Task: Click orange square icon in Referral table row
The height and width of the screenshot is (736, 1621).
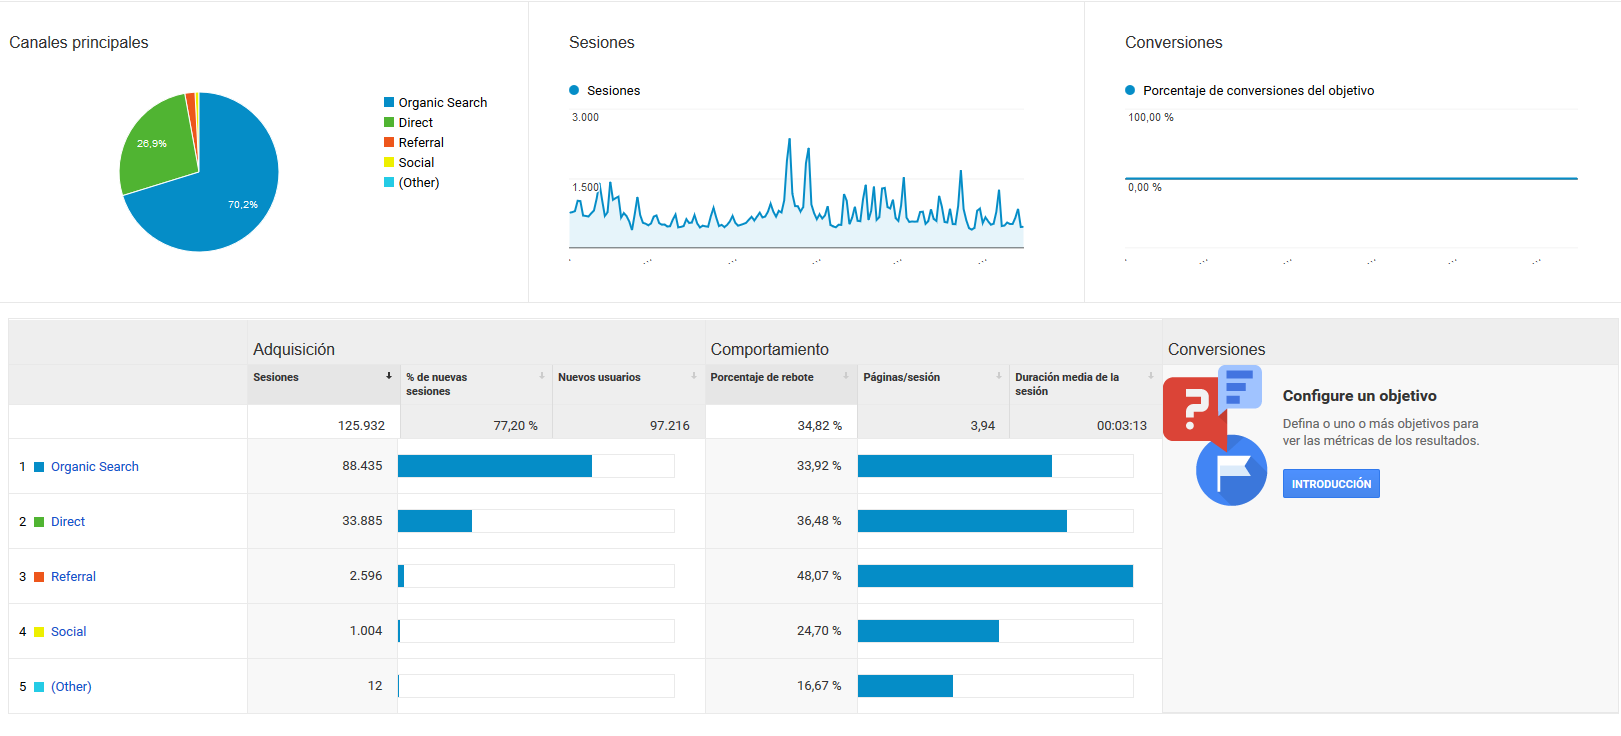Action: coord(39,577)
